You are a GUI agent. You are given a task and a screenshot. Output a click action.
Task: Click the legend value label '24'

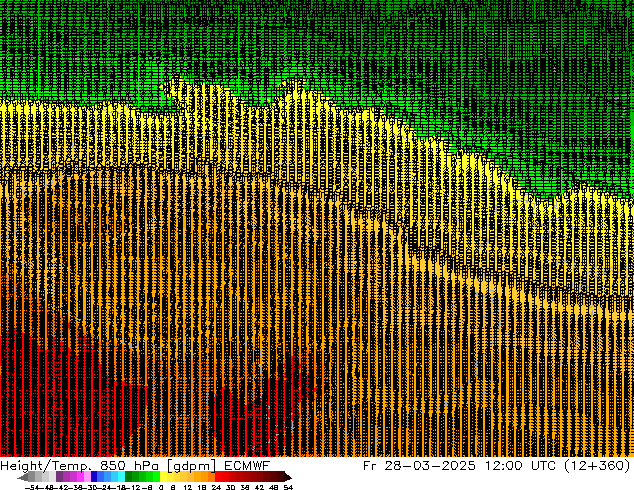point(216,488)
